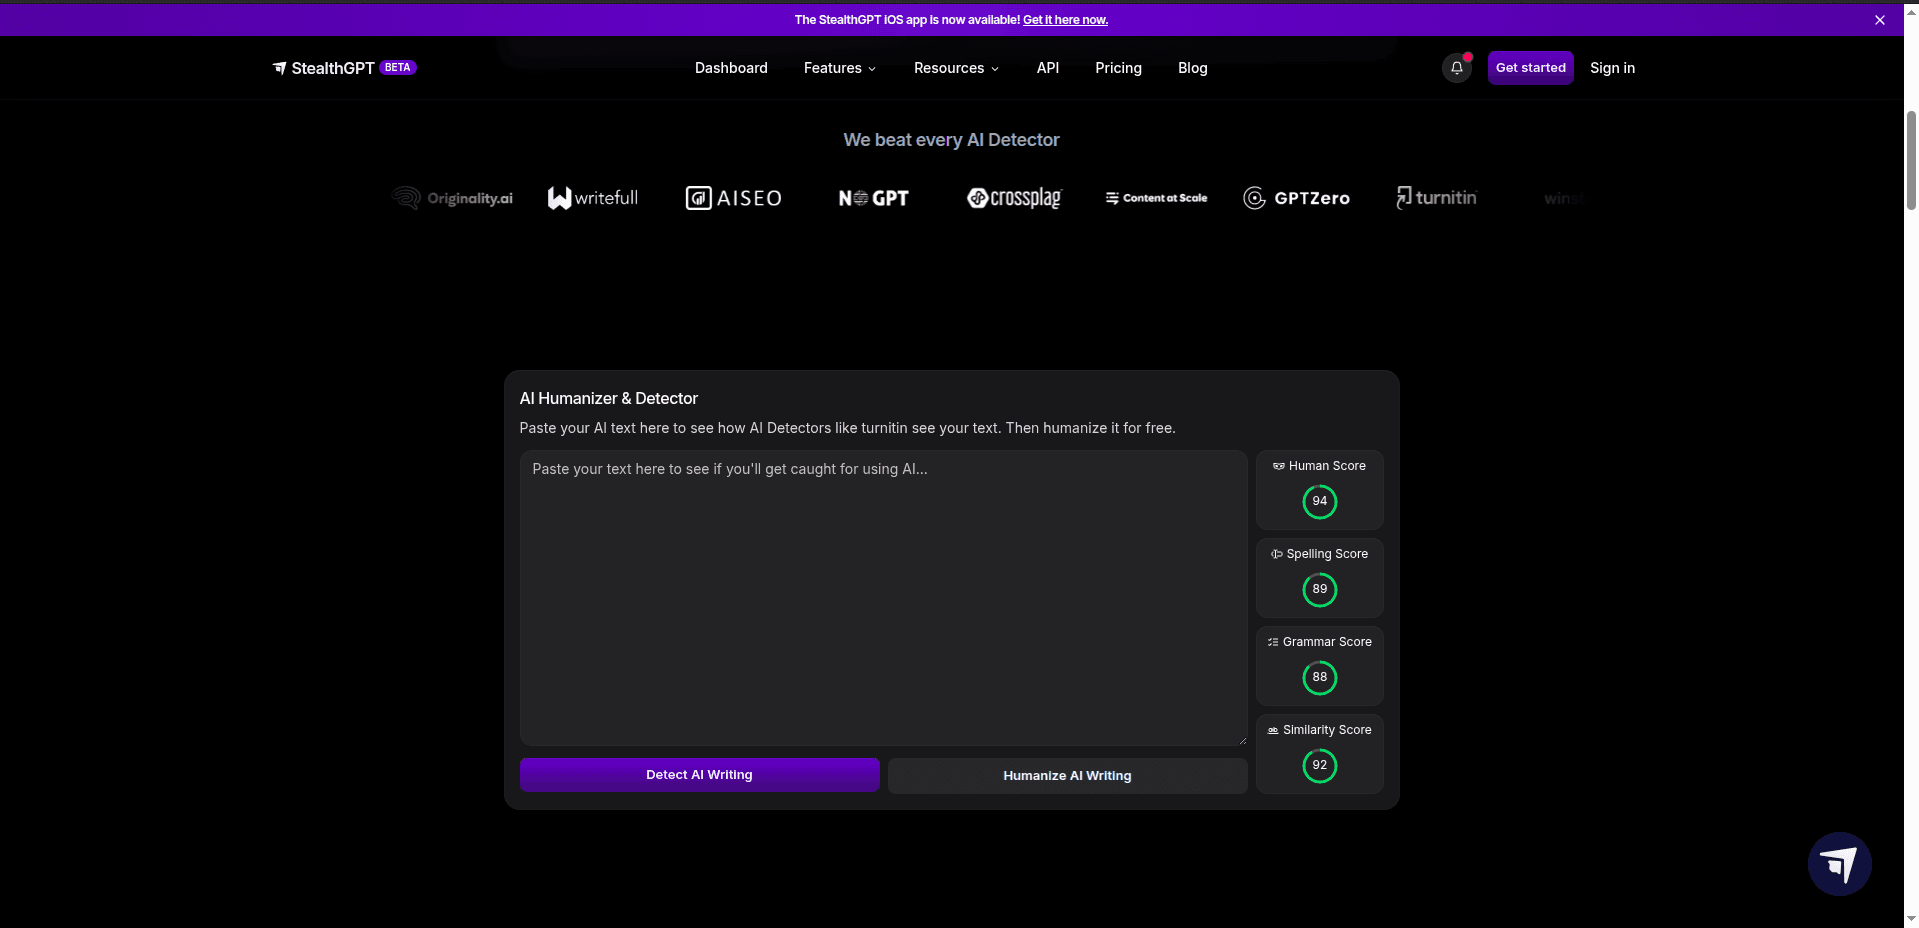This screenshot has height=928, width=1919.
Task: Click the 'Human Score' label
Action: (1327, 466)
